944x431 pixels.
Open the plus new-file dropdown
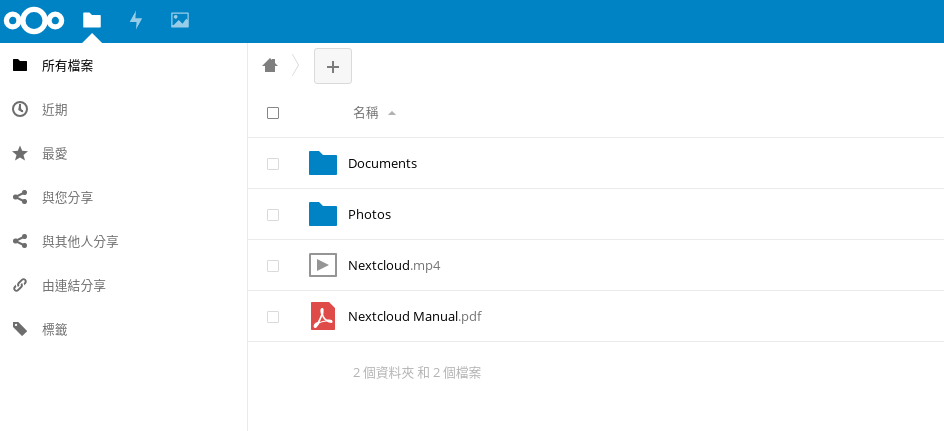(333, 66)
